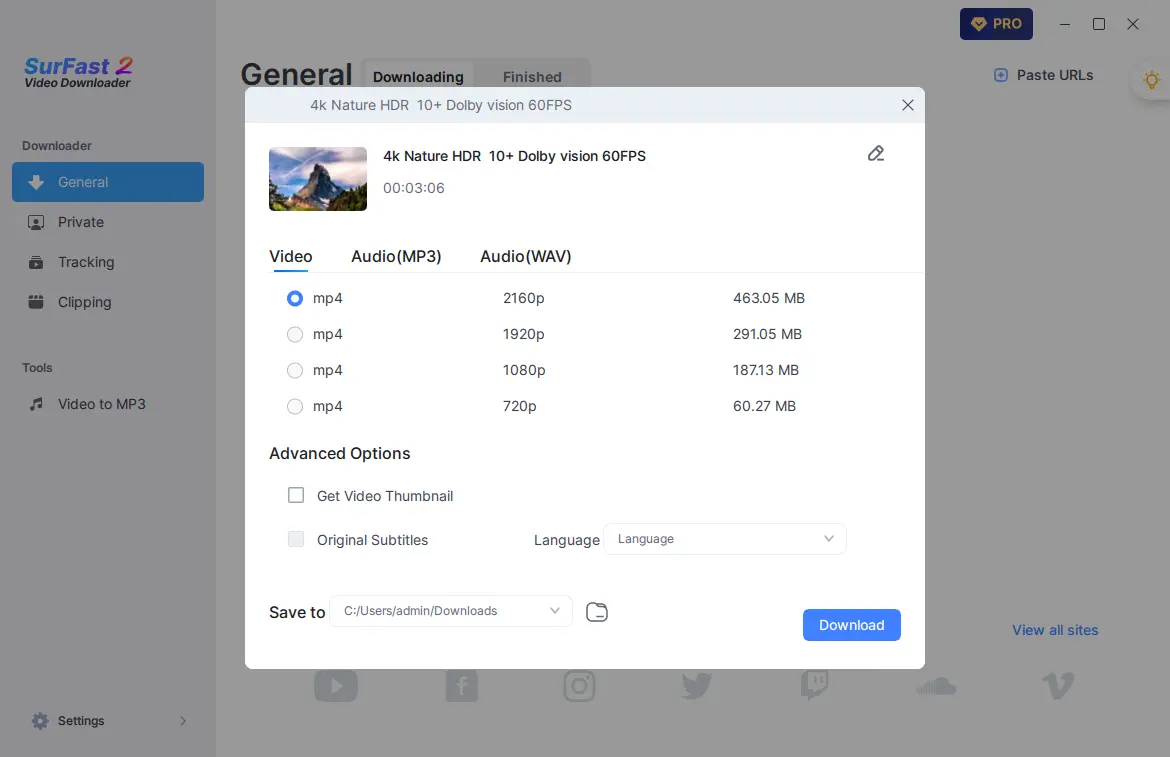The height and width of the screenshot is (757, 1170).
Task: Open Settings label in sidebar
Action: pos(81,720)
